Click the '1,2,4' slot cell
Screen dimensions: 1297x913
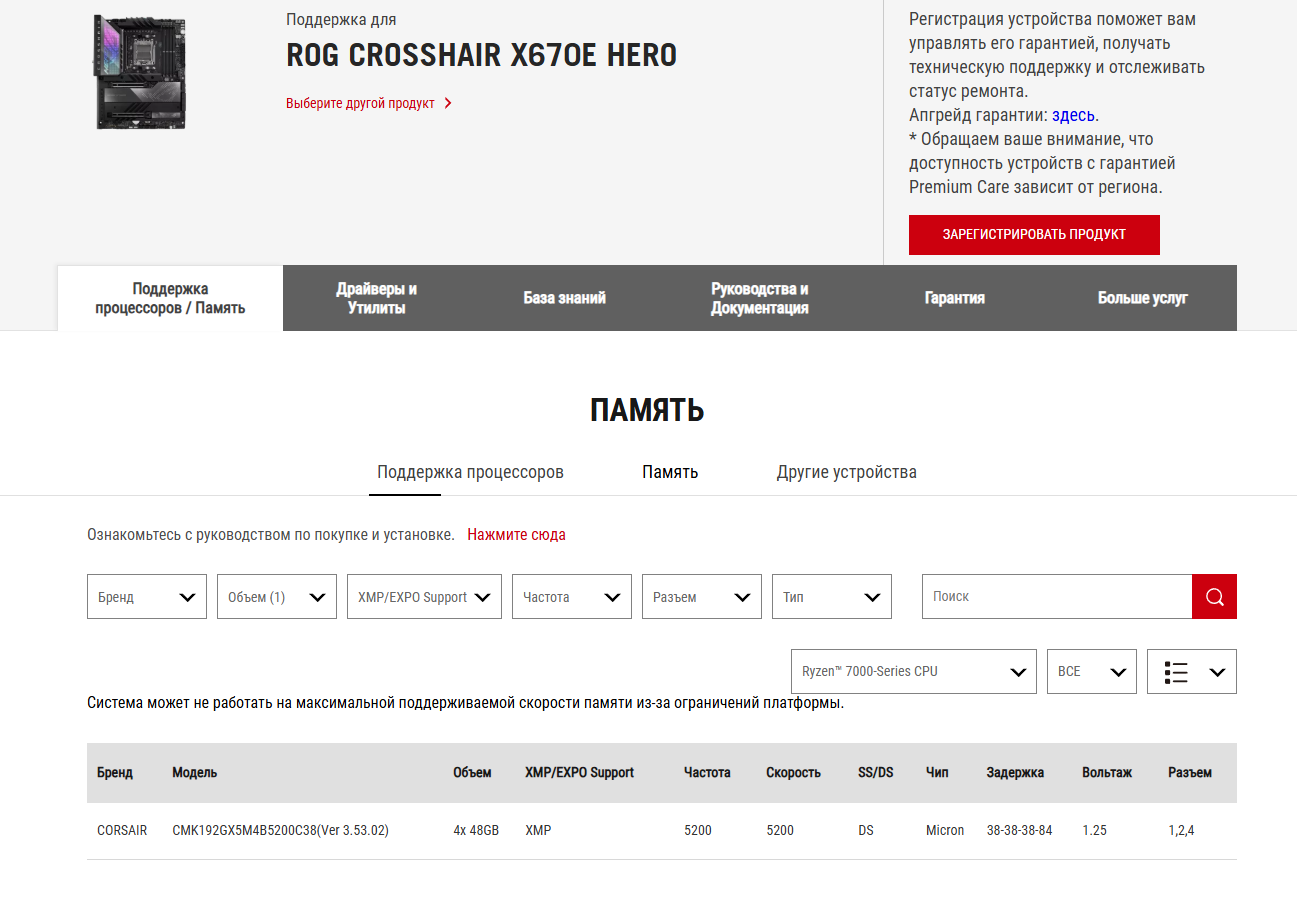(x=1181, y=831)
